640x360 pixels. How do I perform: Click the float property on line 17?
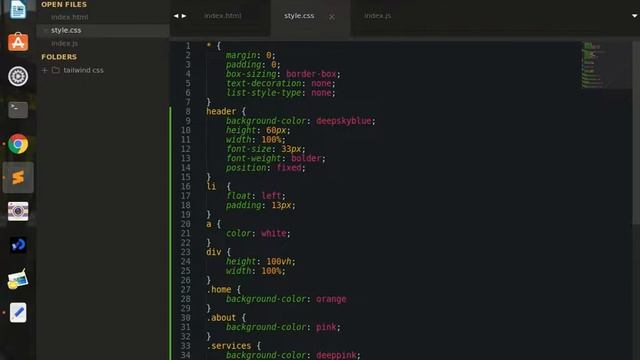238,196
